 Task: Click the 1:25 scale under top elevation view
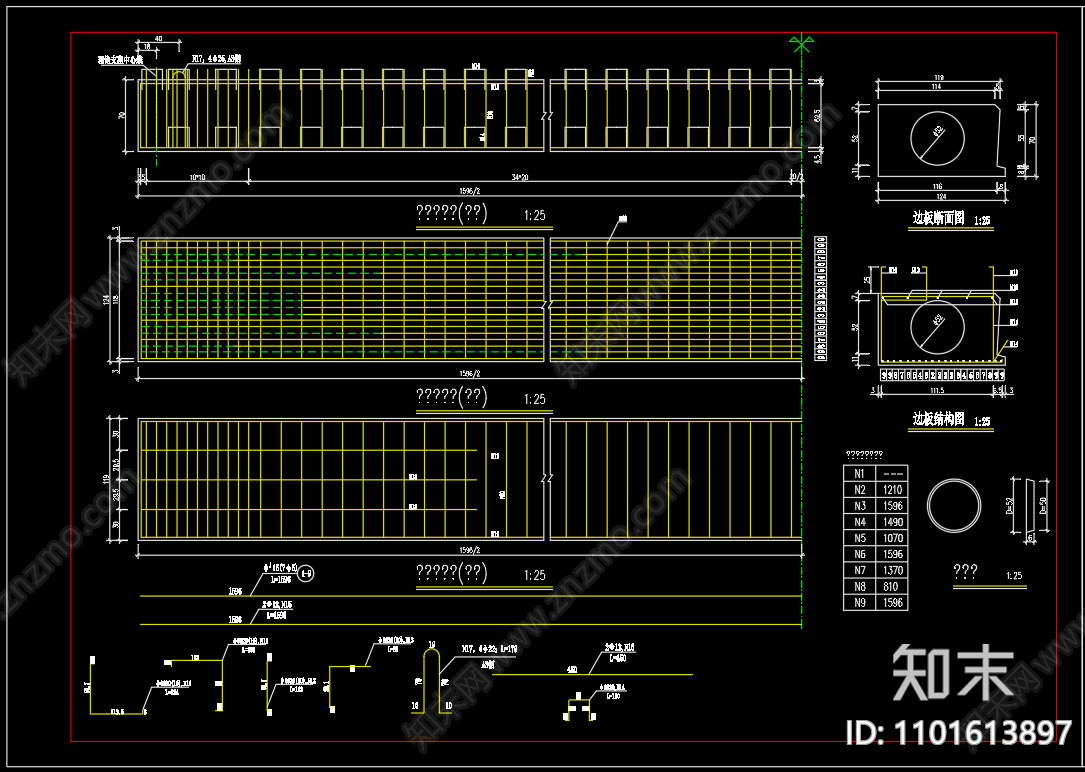point(535,216)
